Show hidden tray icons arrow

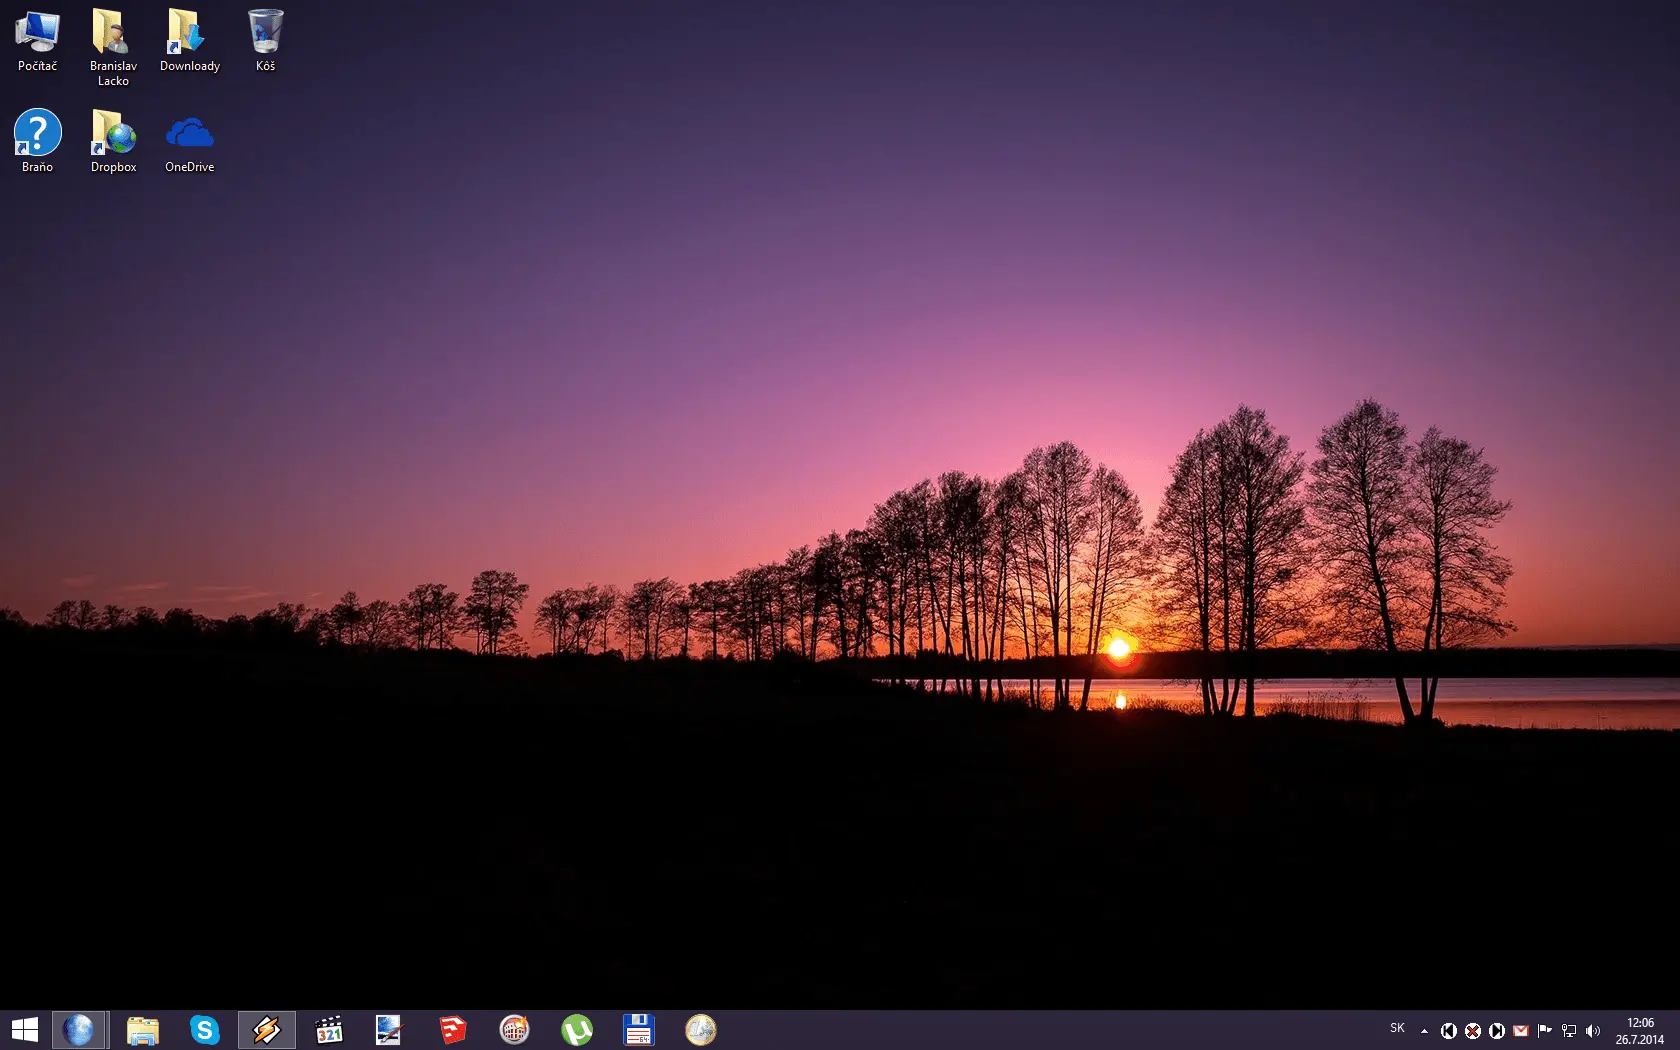[1424, 1031]
